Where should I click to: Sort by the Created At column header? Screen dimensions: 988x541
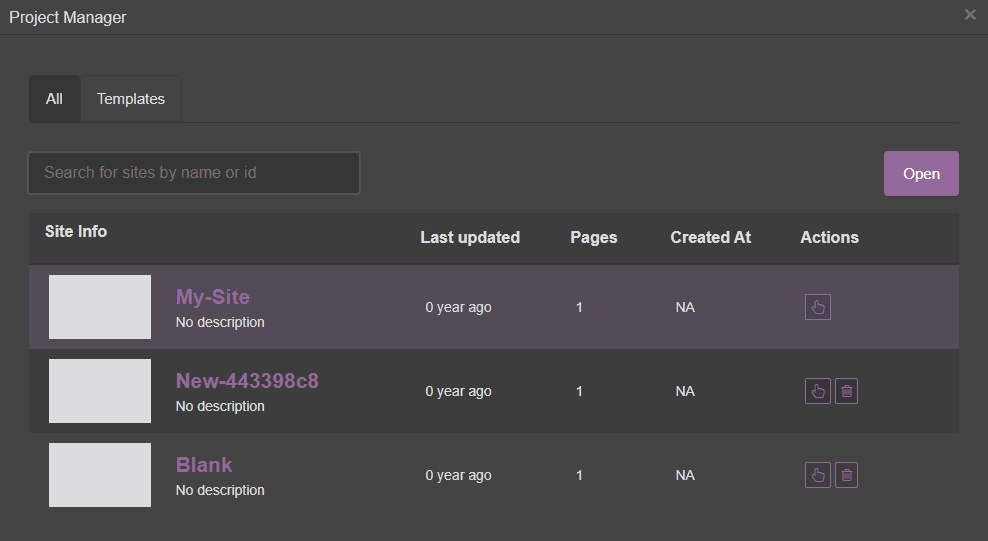[710, 238]
